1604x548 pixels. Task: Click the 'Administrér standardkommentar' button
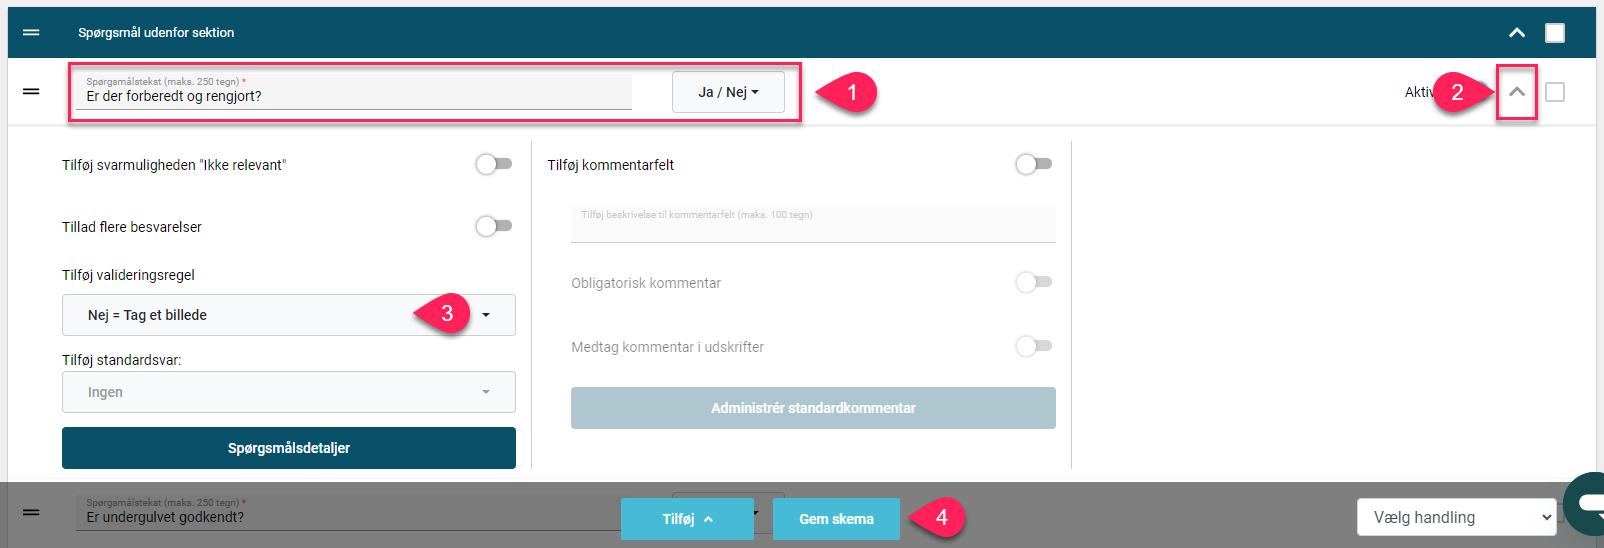point(813,408)
